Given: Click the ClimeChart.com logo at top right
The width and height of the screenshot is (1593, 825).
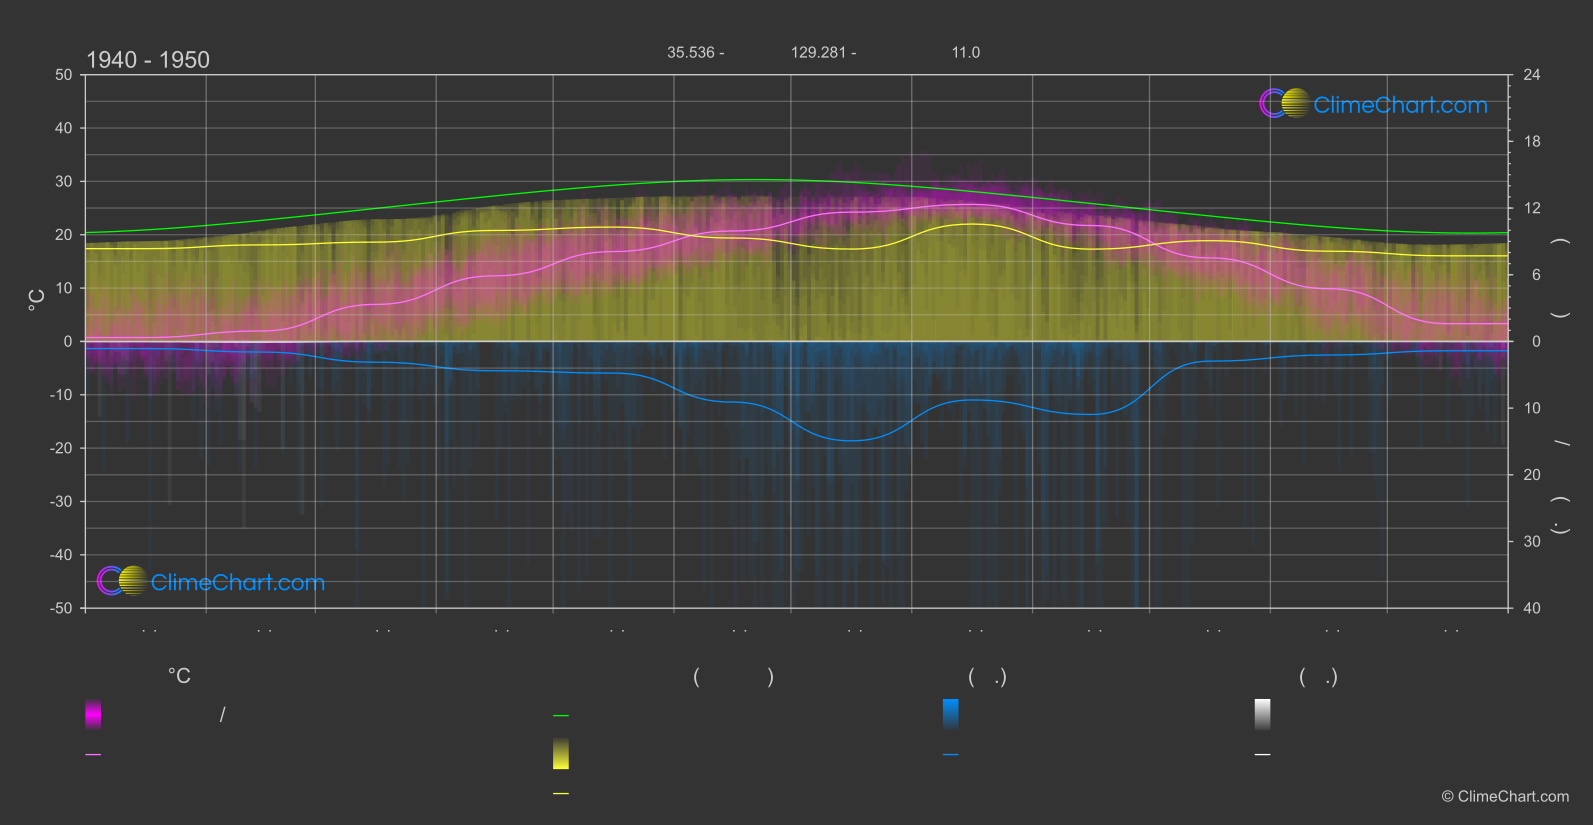Looking at the screenshot, I should (1373, 104).
